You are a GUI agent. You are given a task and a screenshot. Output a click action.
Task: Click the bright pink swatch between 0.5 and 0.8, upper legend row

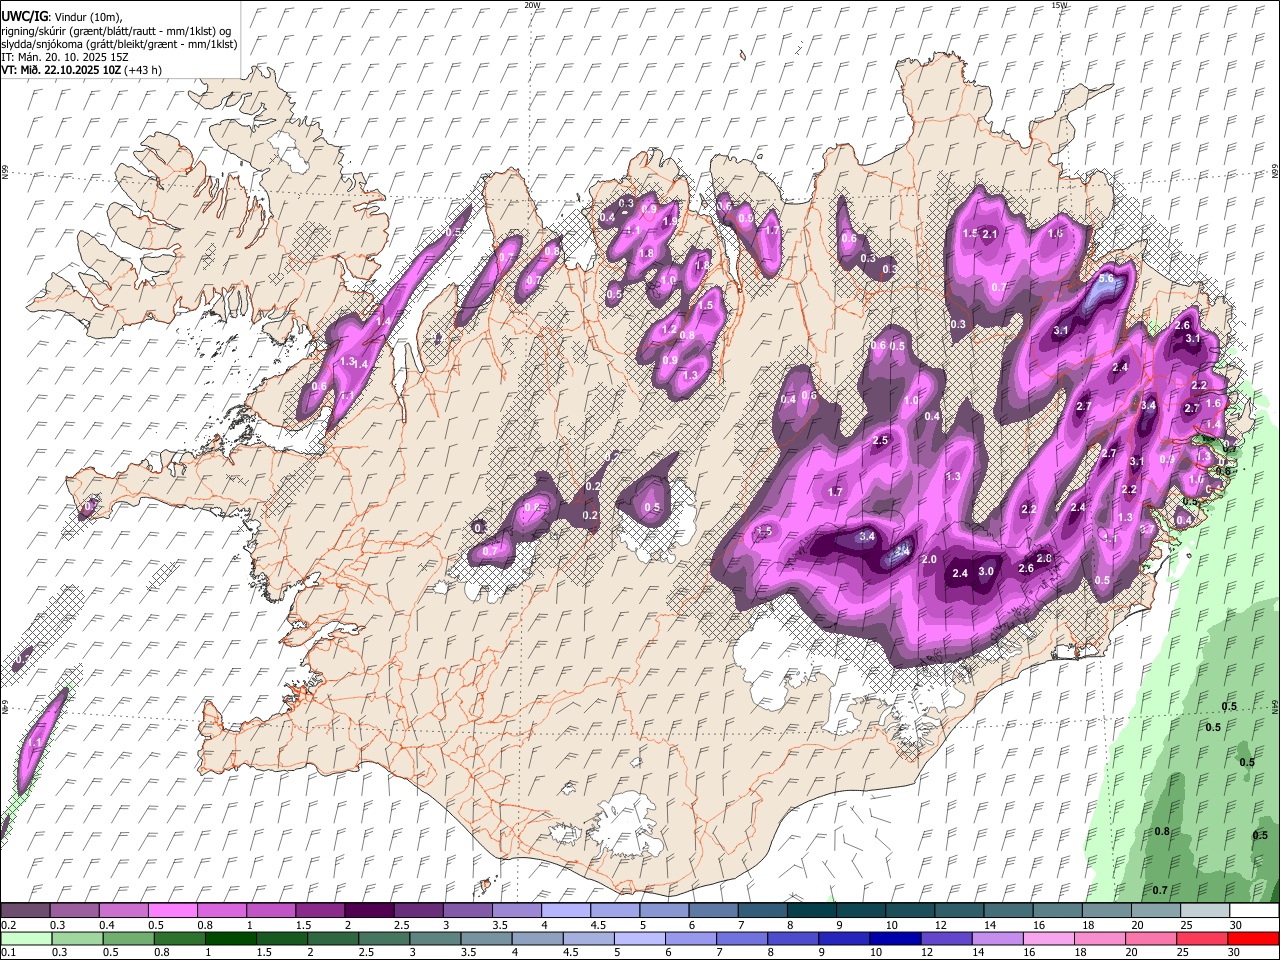click(x=172, y=910)
